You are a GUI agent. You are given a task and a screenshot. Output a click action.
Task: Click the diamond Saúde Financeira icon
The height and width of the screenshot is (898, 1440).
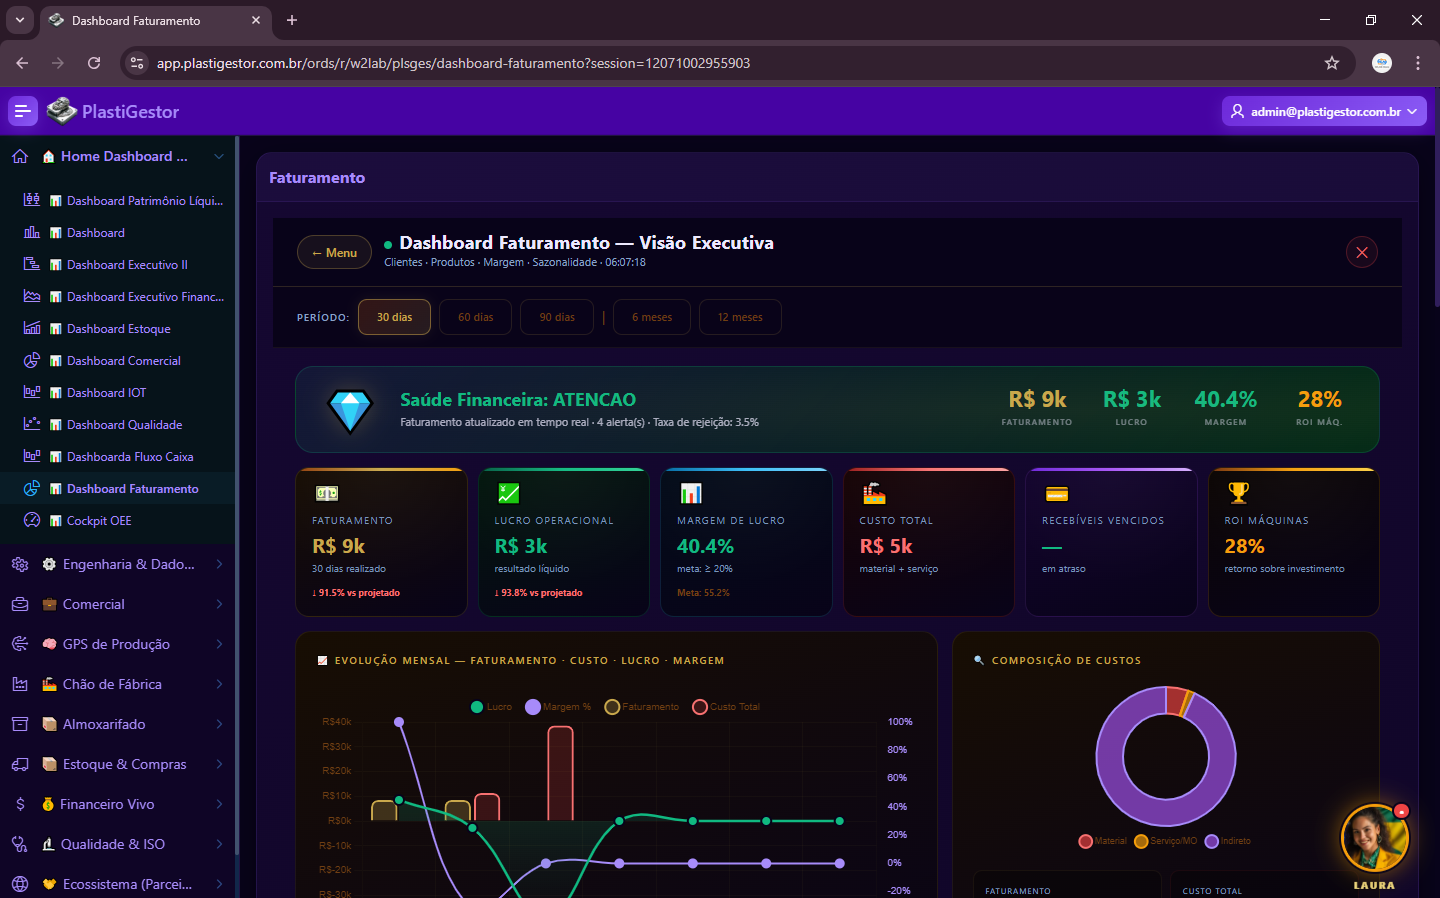point(350,410)
